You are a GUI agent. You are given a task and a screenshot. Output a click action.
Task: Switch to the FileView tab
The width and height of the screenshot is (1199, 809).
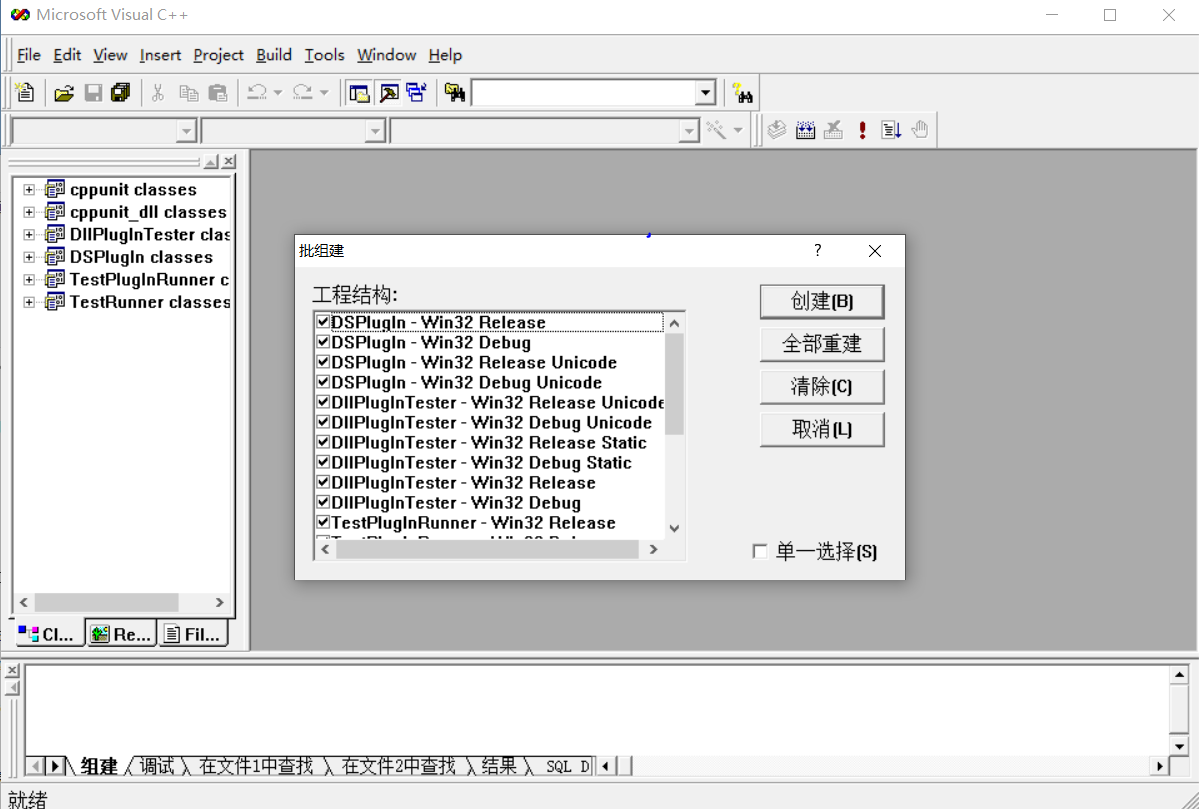pos(193,634)
